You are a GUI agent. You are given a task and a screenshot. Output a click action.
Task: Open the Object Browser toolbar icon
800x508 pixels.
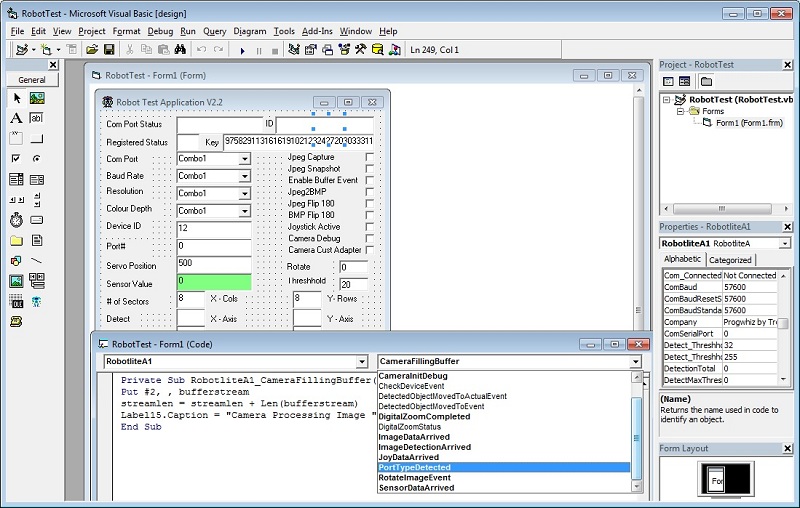344,49
